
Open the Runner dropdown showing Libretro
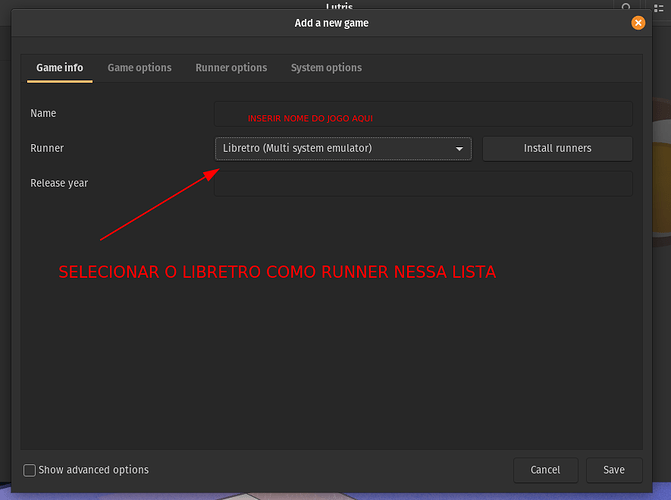click(343, 149)
